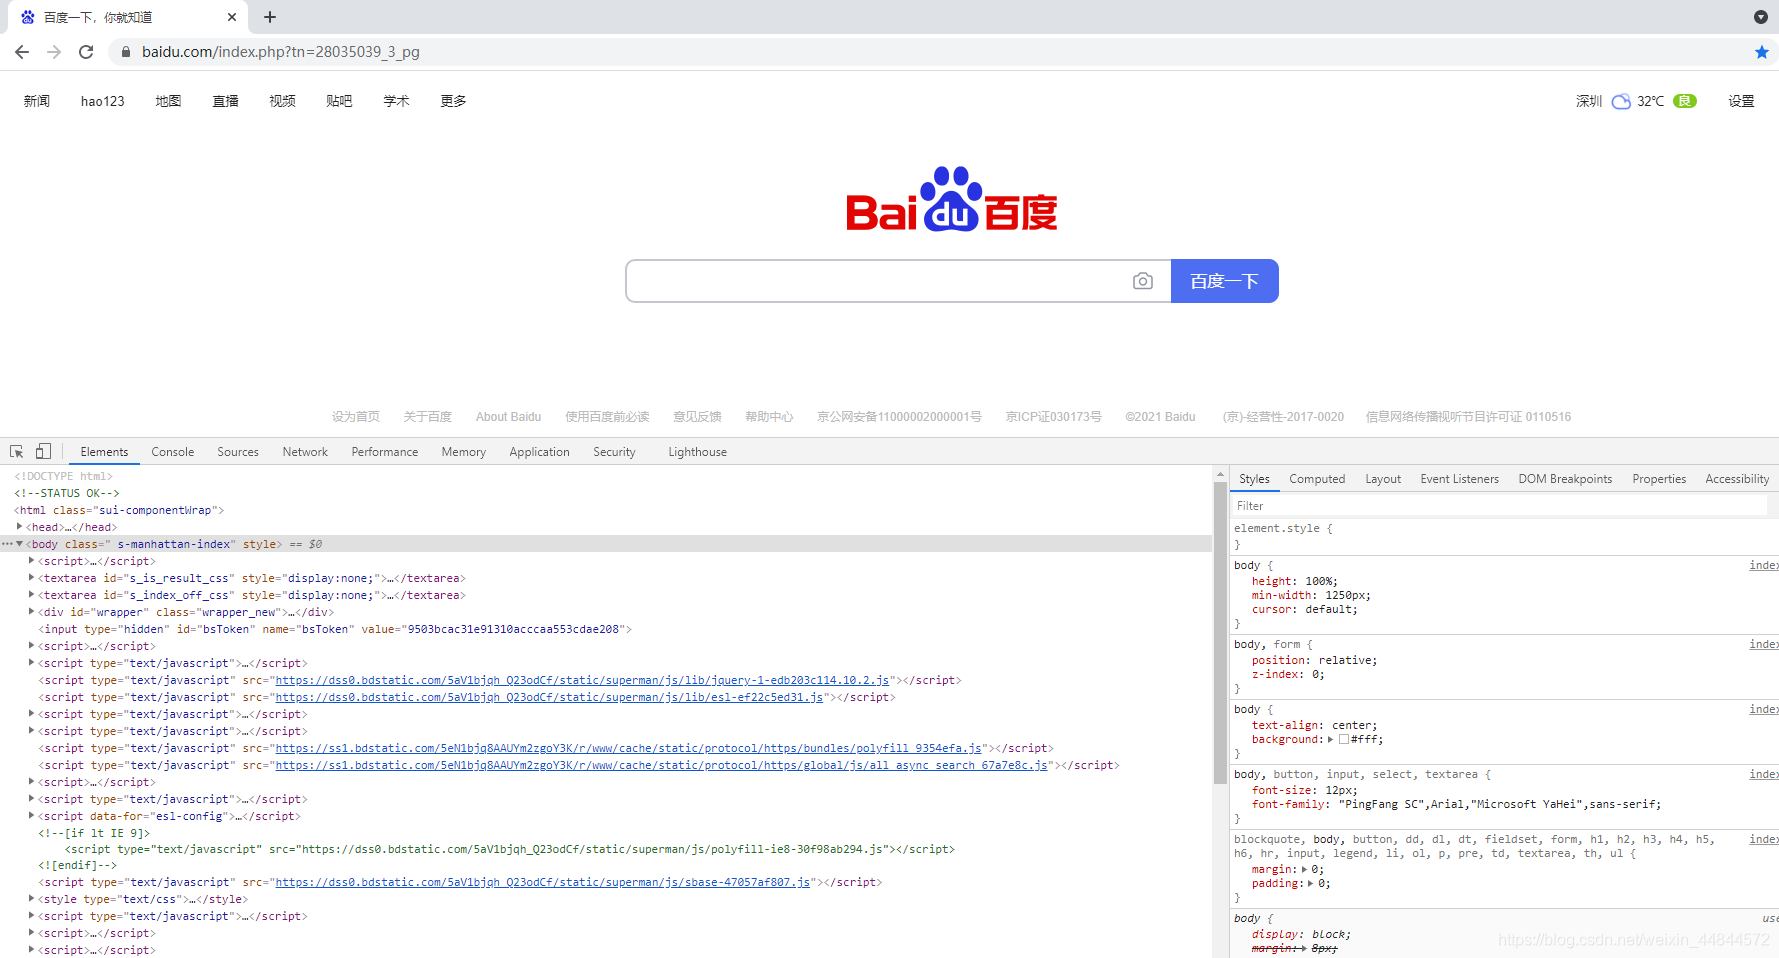Expand the head element node
The width and height of the screenshot is (1779, 958).
(19, 527)
